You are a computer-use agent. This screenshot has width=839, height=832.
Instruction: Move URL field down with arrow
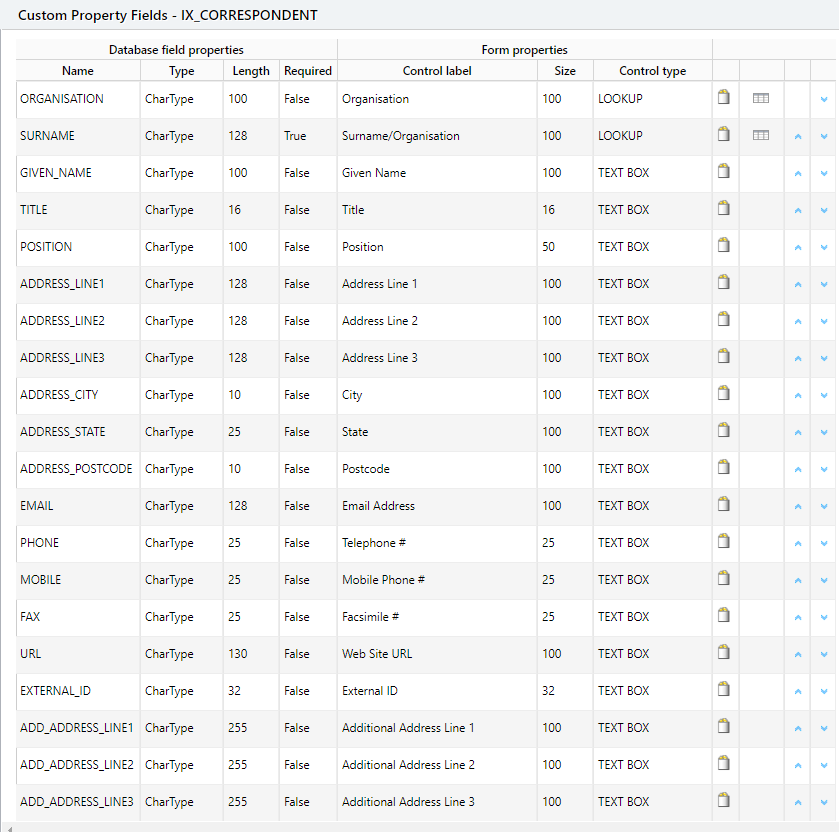pyautogui.click(x=824, y=654)
